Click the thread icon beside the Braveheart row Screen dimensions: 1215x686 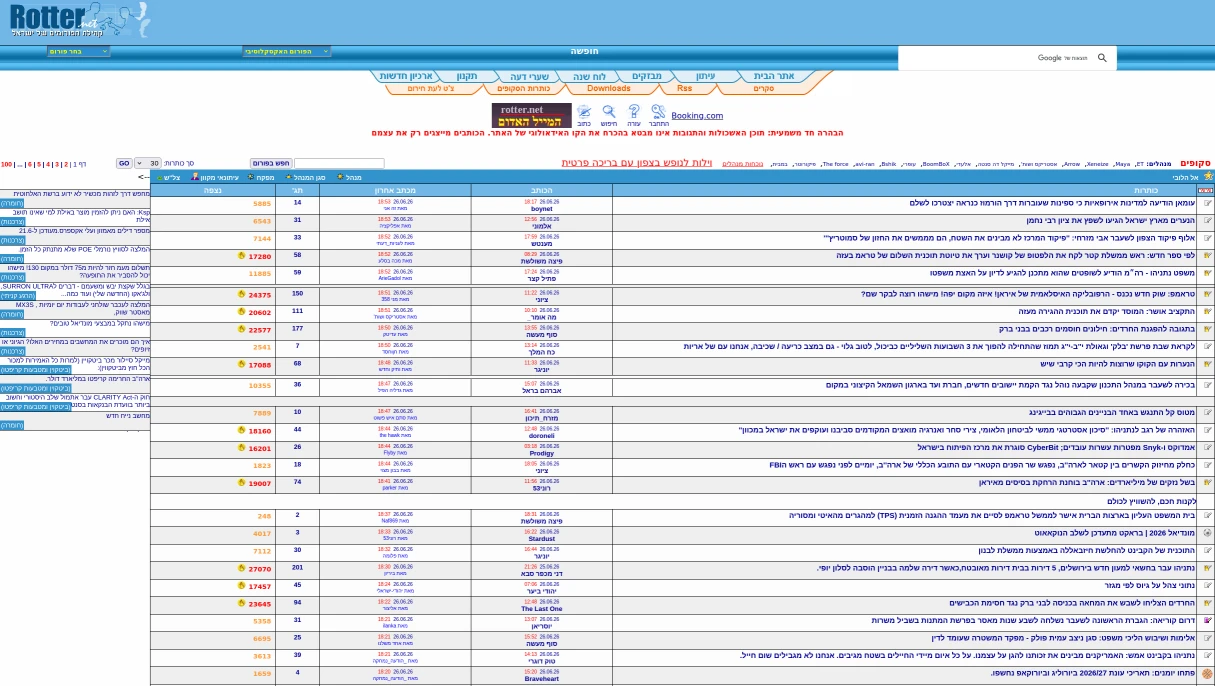coord(1207,674)
